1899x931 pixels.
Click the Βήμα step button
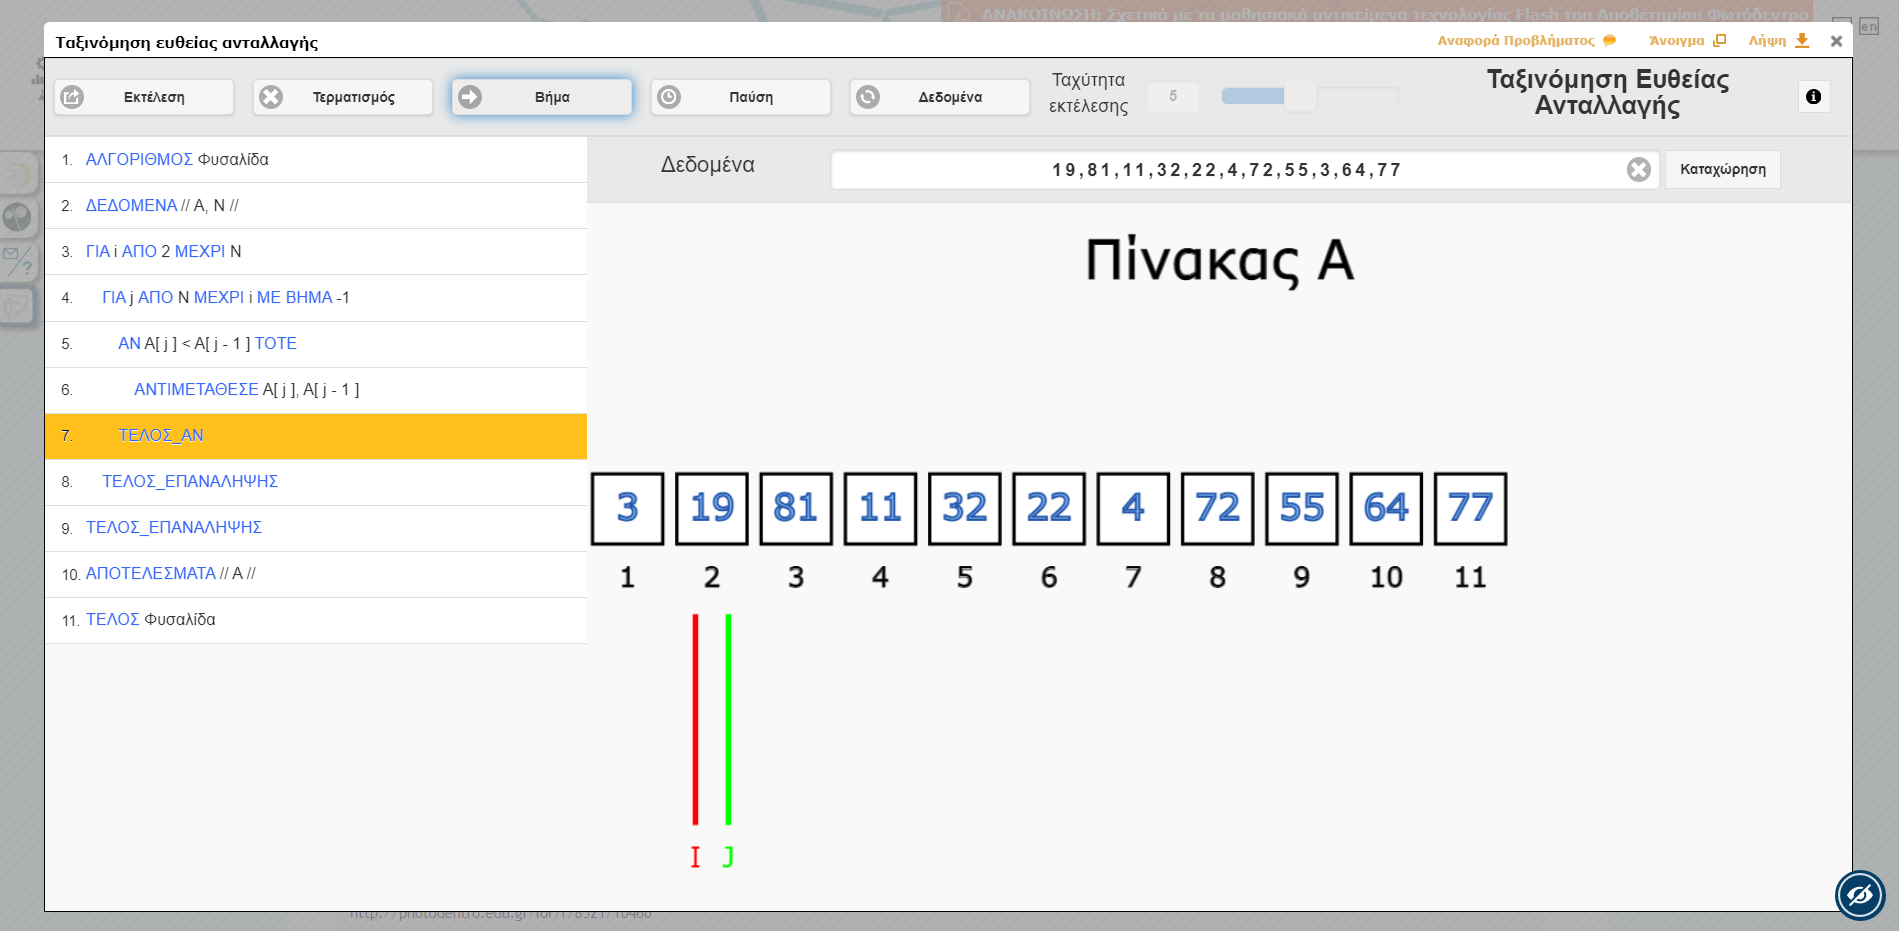pos(541,97)
